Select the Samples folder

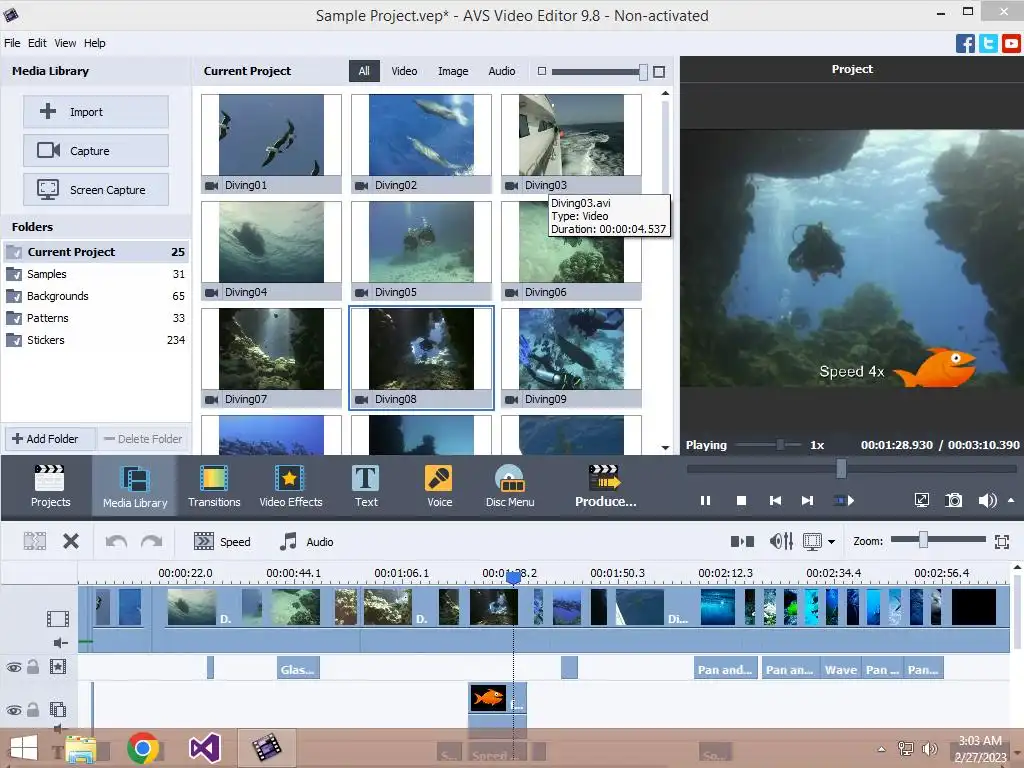96,274
